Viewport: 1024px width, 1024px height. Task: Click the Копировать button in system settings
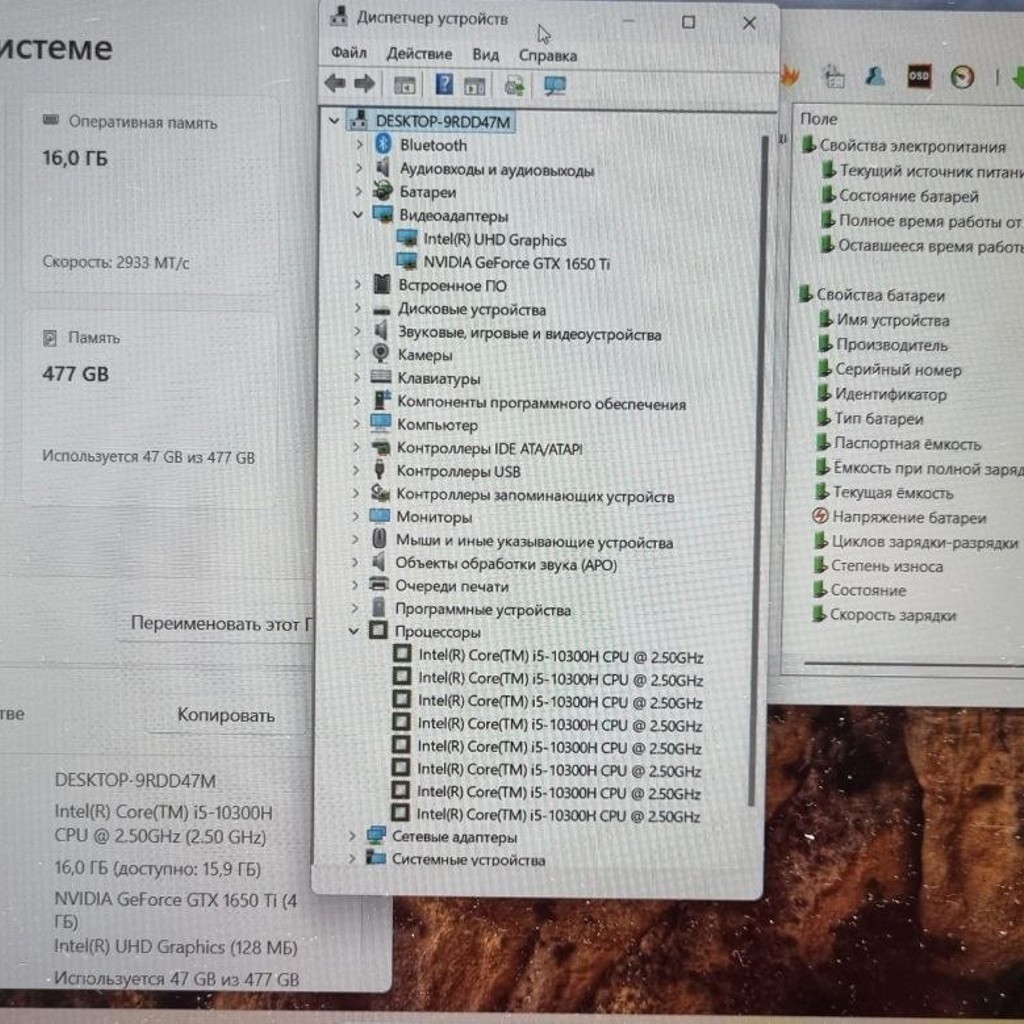click(x=225, y=715)
